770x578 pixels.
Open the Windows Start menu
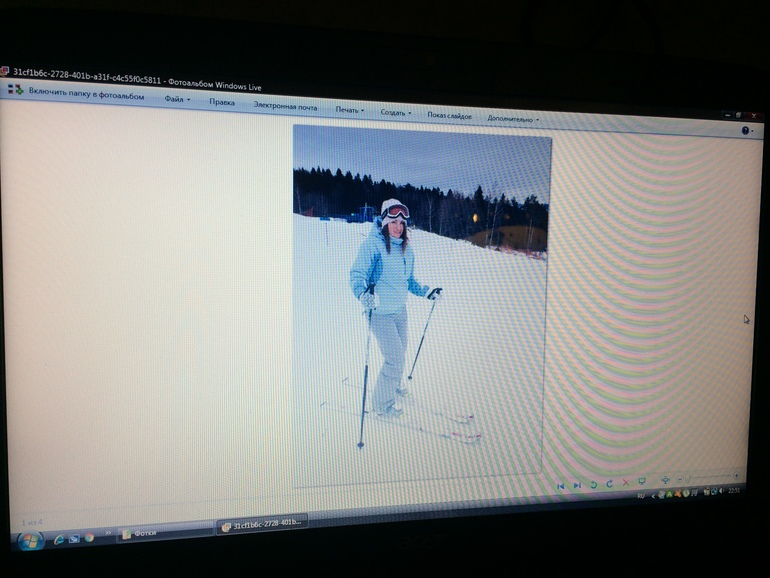click(x=29, y=539)
